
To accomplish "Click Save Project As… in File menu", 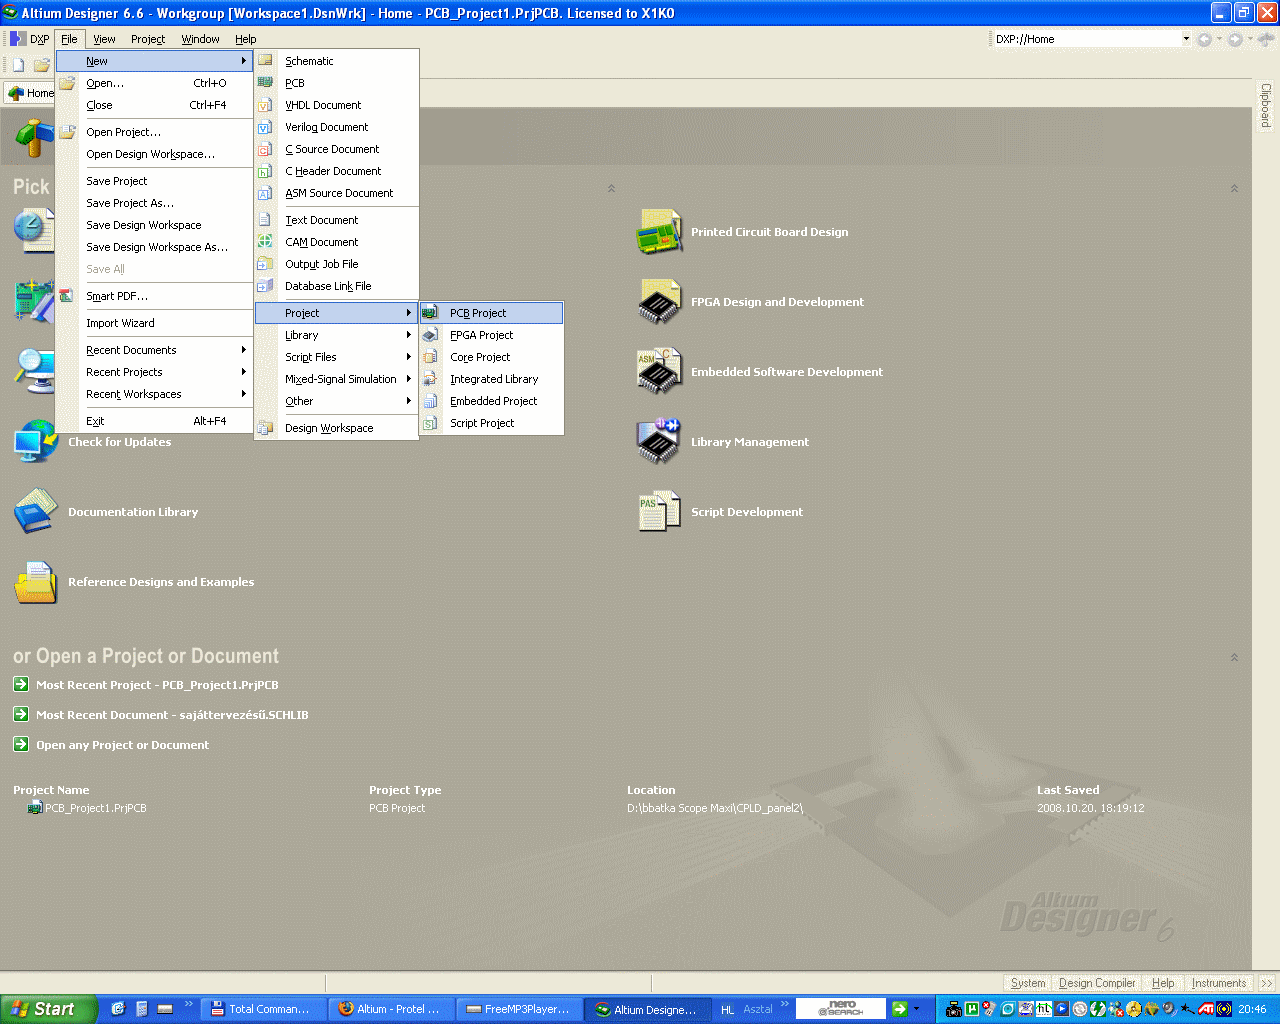I will [154, 203].
